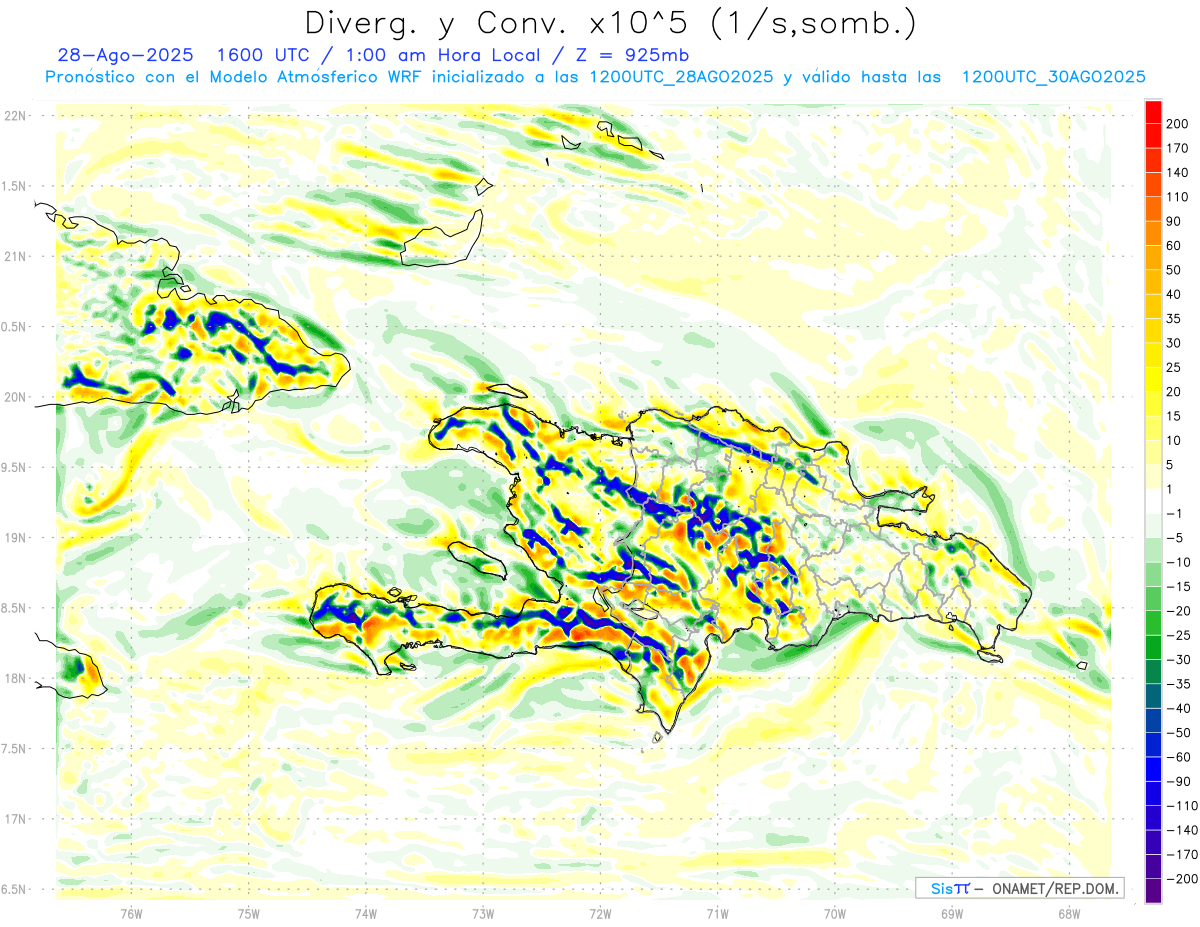Click the red colorbar swatch above 200
1200x927 pixels.
(1153, 111)
